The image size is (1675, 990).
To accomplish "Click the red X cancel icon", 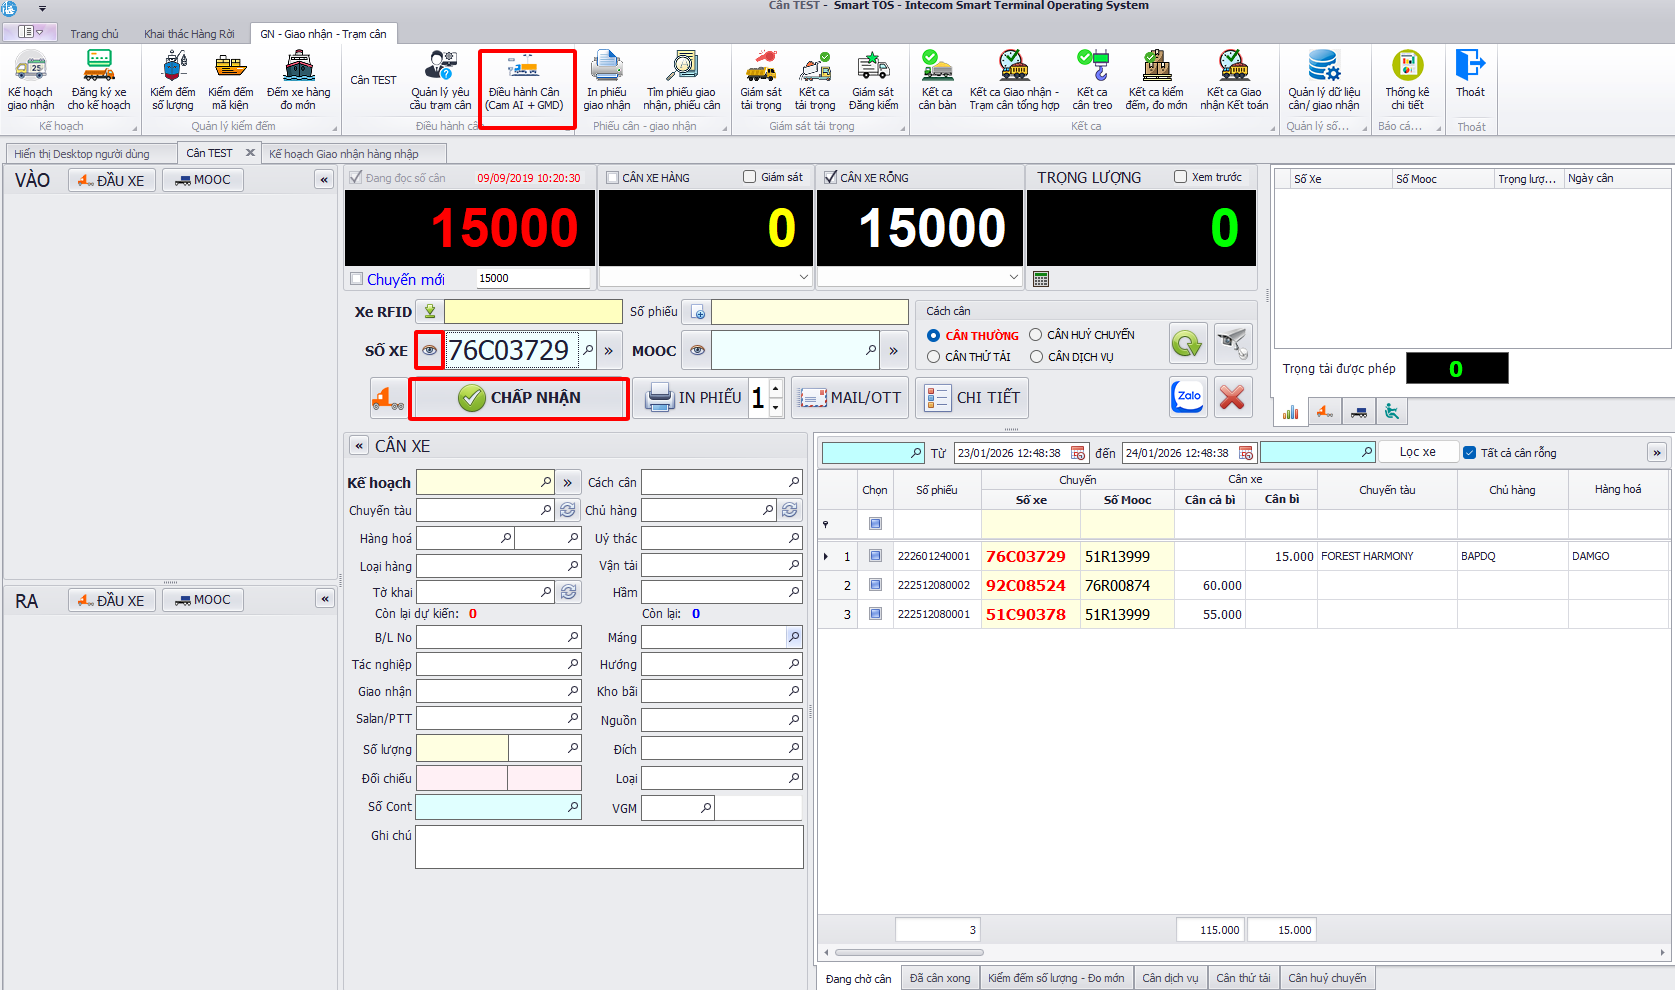I will pos(1232,397).
